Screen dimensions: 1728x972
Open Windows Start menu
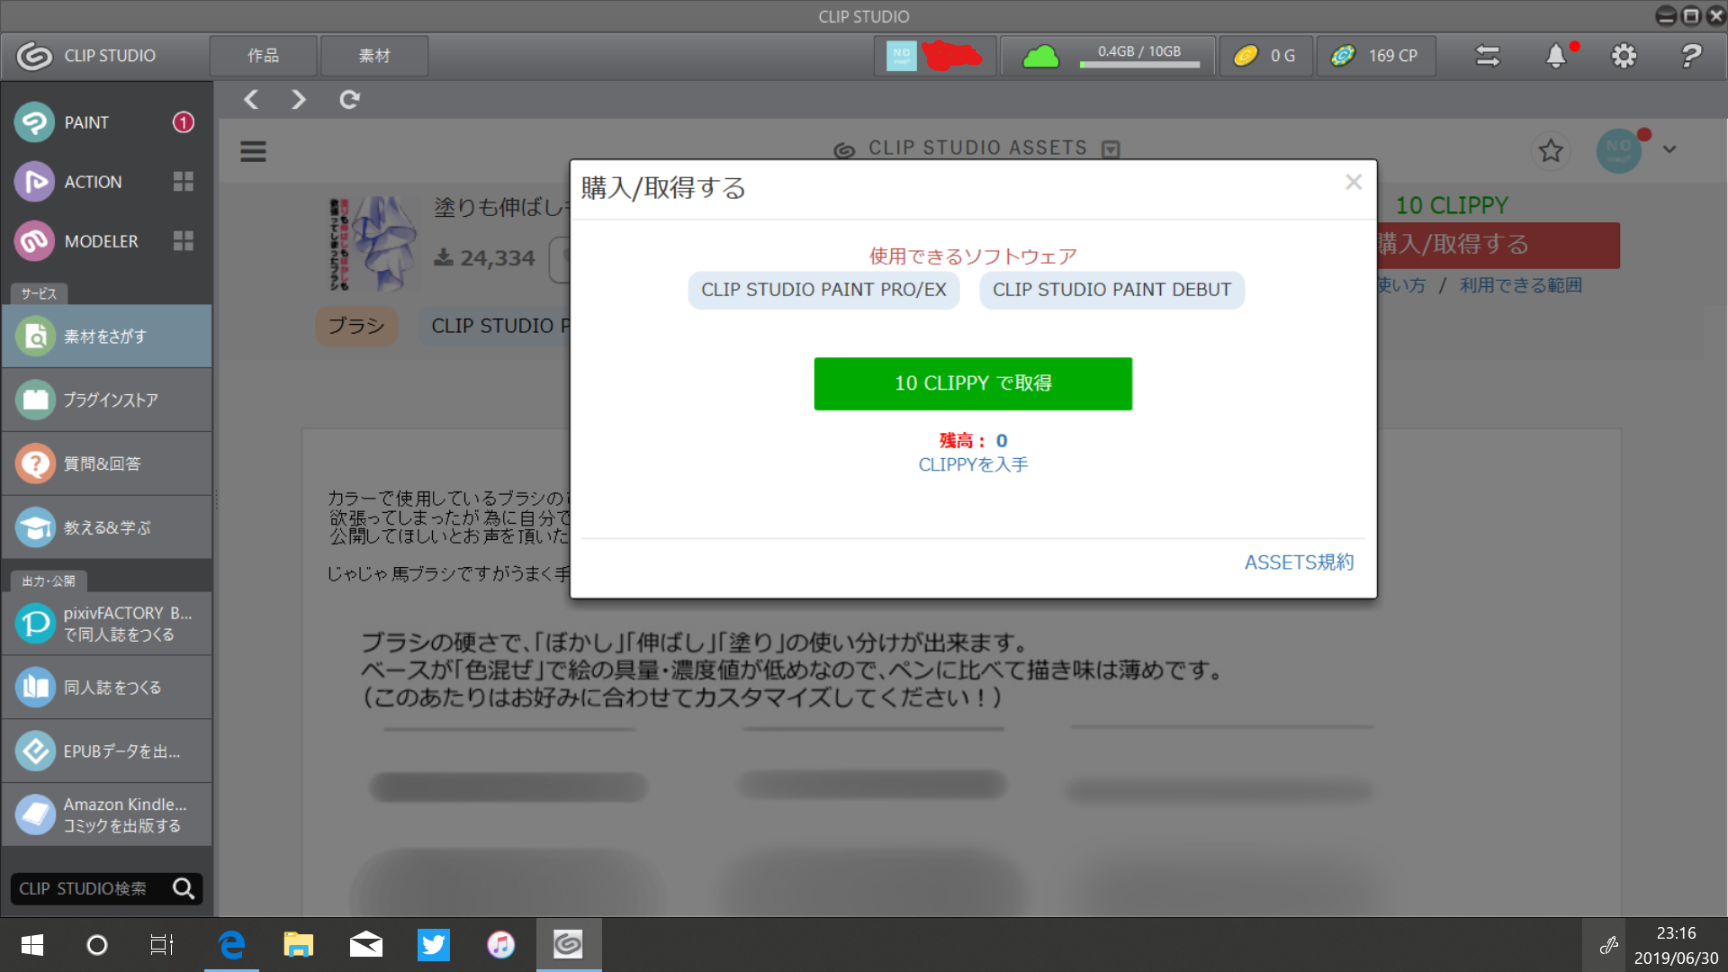coord(32,945)
